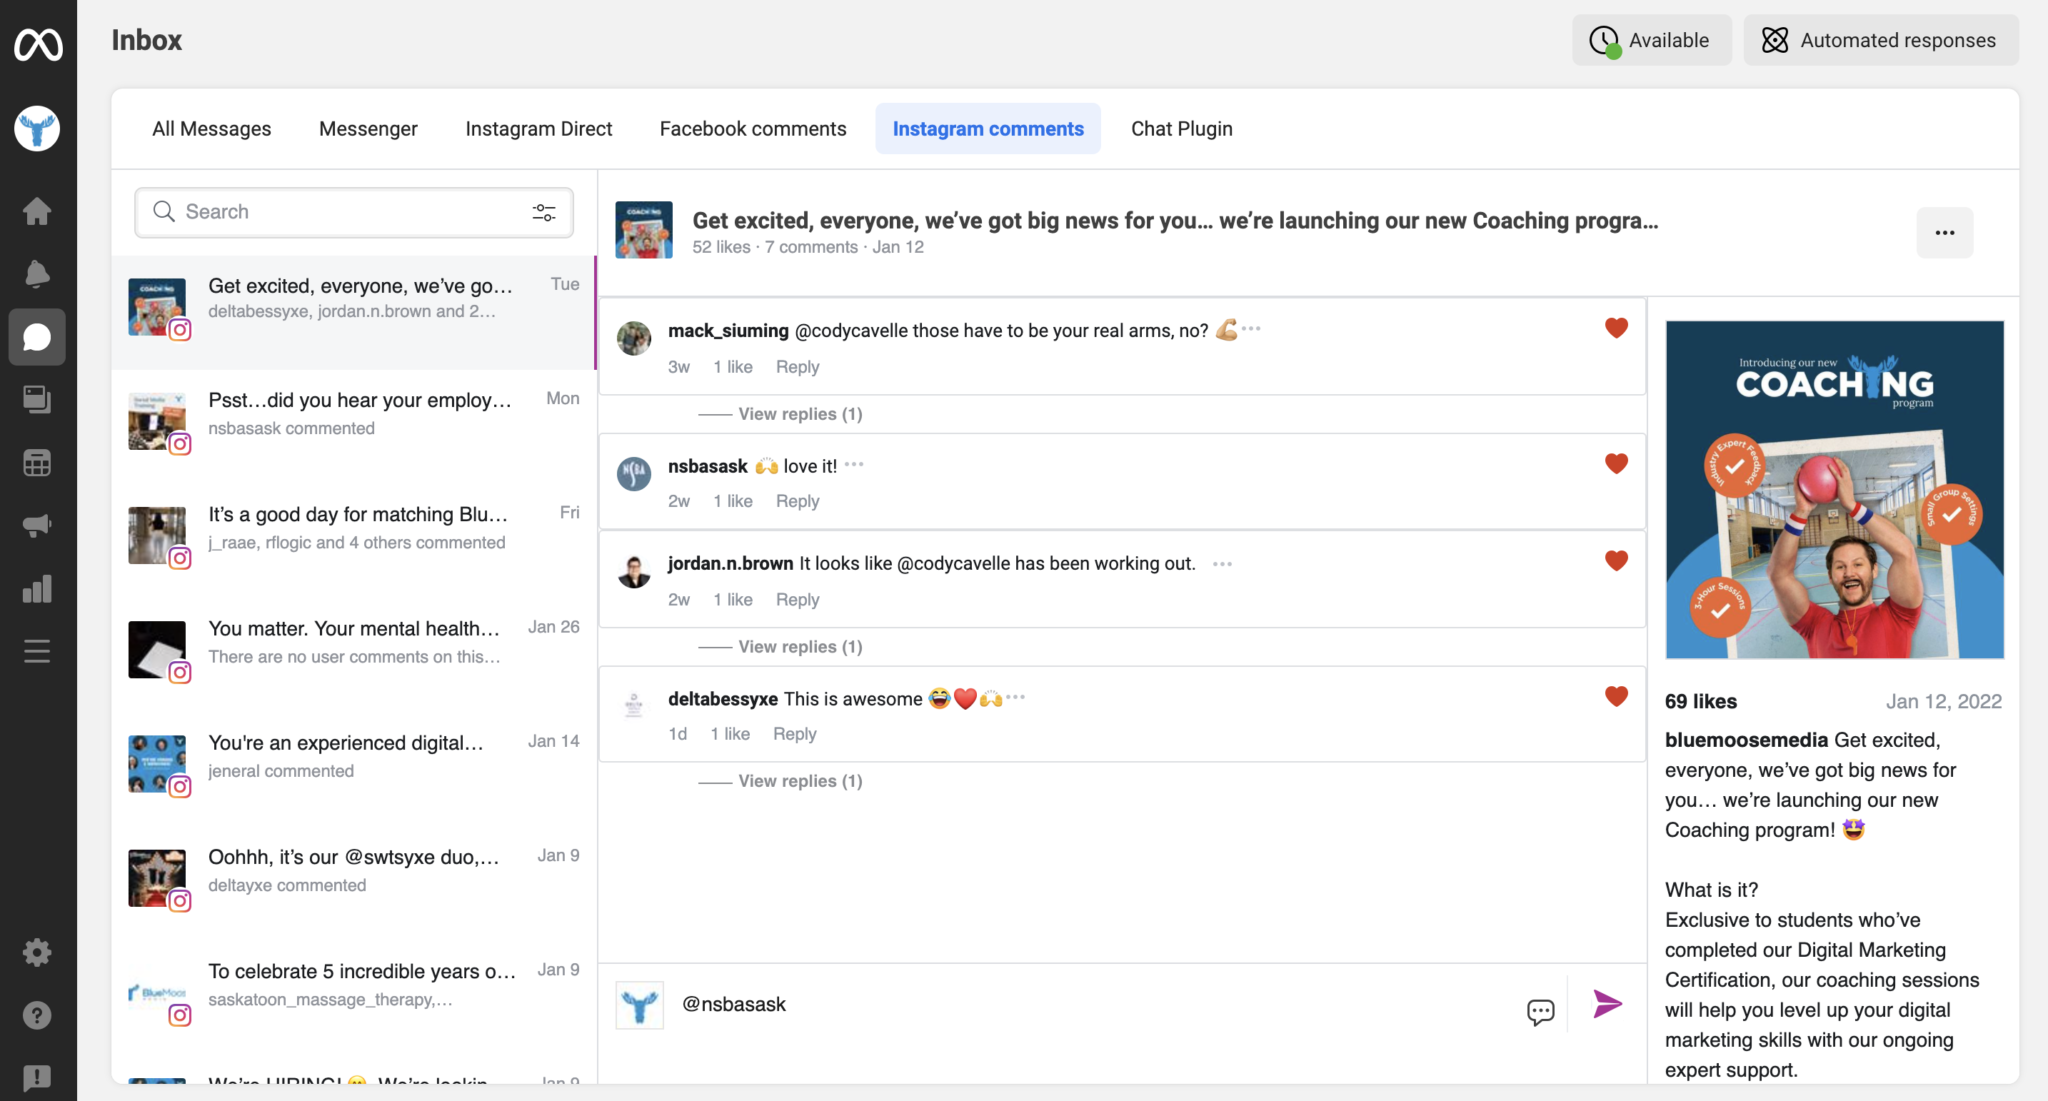The width and height of the screenshot is (2048, 1101).
Task: Go to Home in the sidebar
Action: pos(37,211)
